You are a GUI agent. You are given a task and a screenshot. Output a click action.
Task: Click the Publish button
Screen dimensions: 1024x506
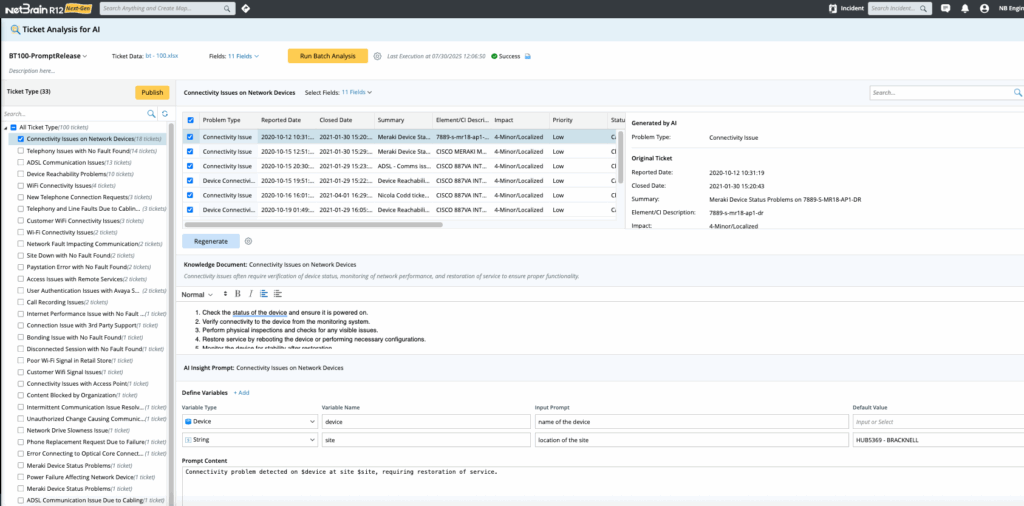[x=152, y=92]
